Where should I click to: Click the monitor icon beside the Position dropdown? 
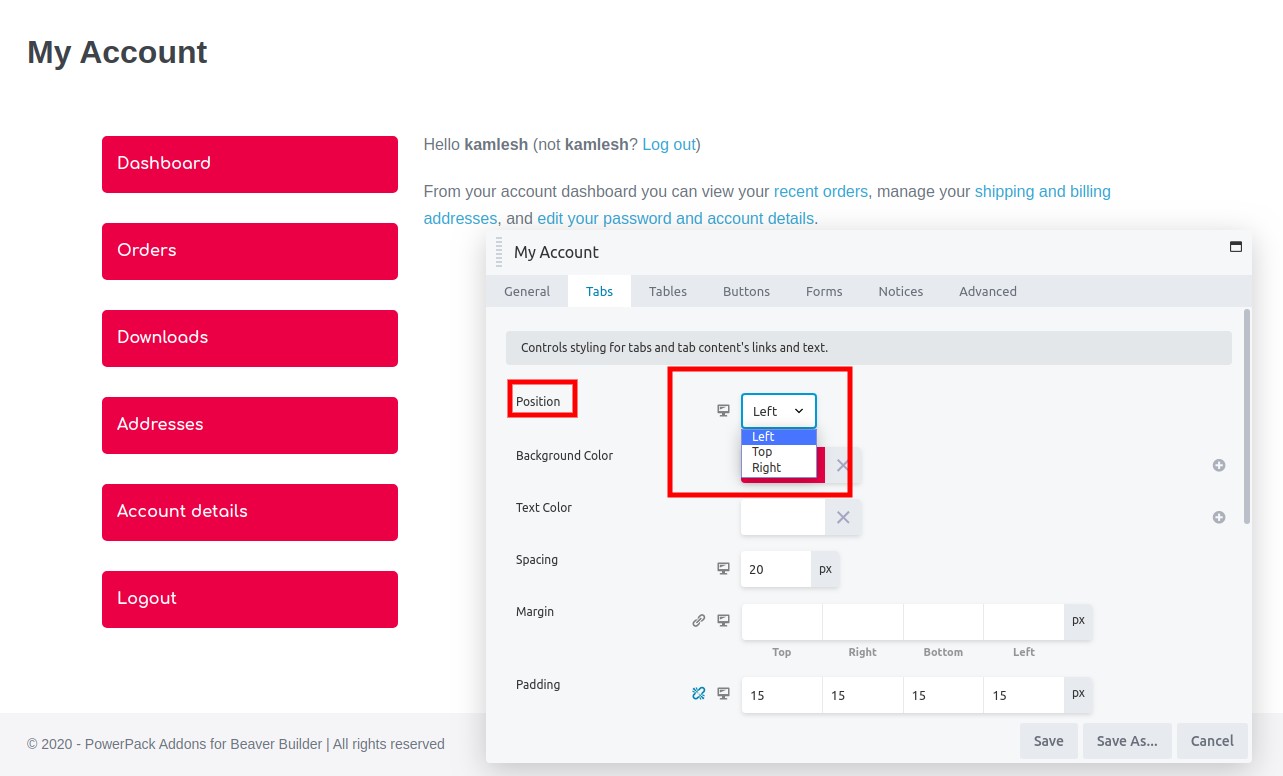tap(723, 409)
